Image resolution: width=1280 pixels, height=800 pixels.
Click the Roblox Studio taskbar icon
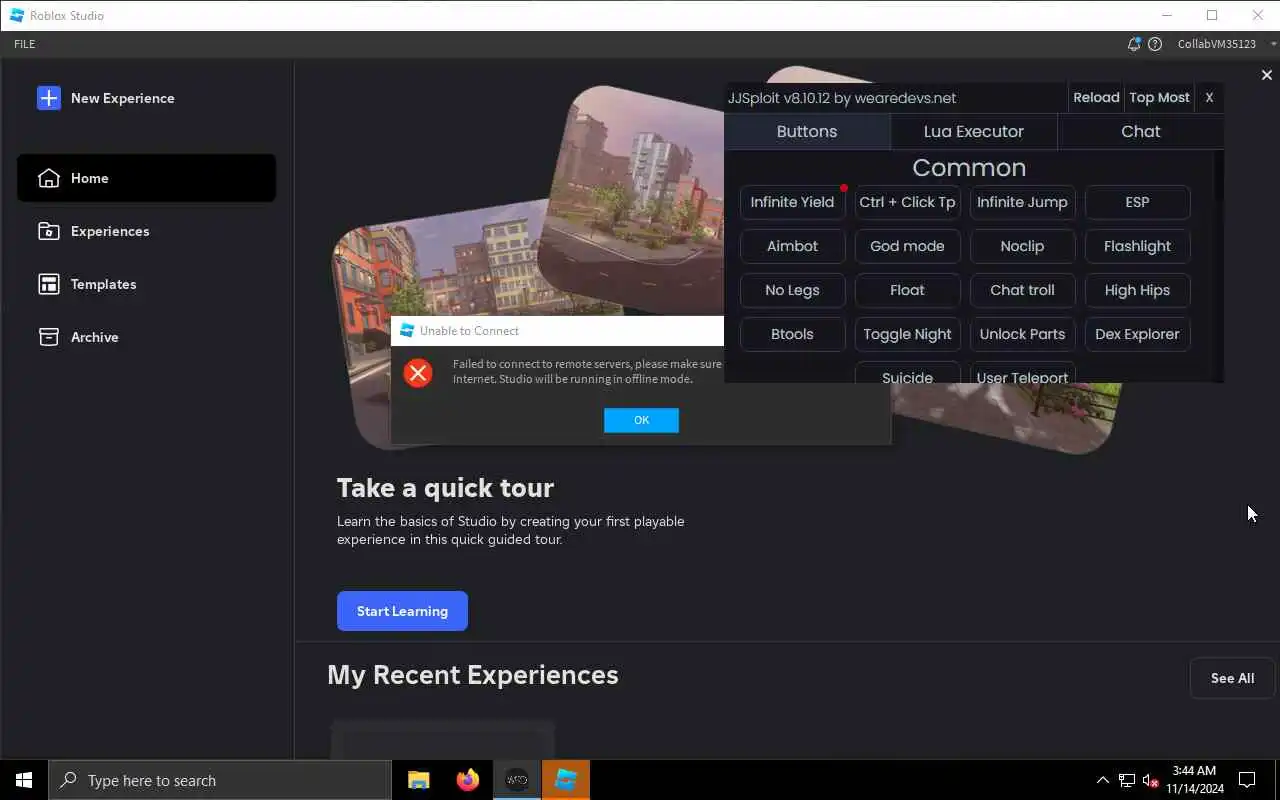point(566,780)
